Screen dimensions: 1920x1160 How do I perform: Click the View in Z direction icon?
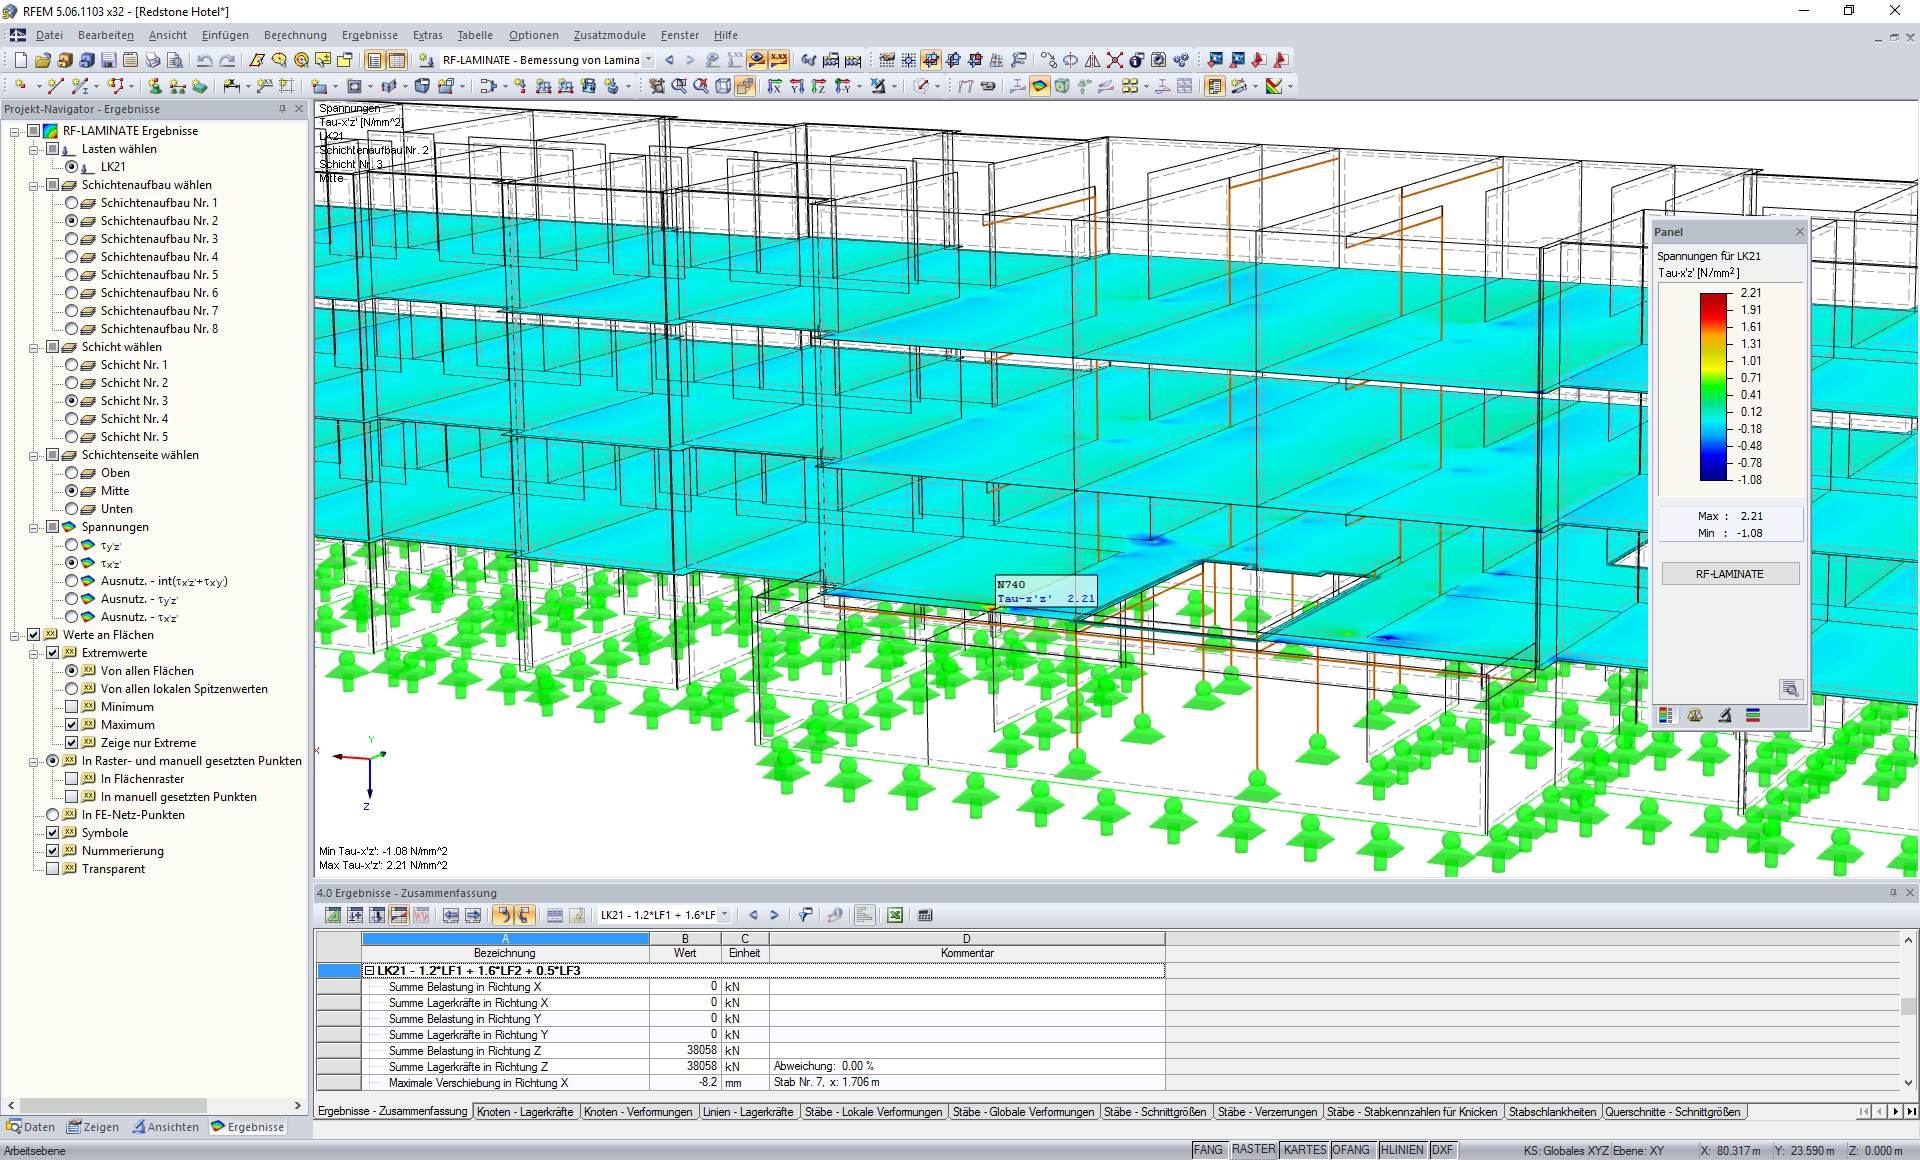pos(819,86)
